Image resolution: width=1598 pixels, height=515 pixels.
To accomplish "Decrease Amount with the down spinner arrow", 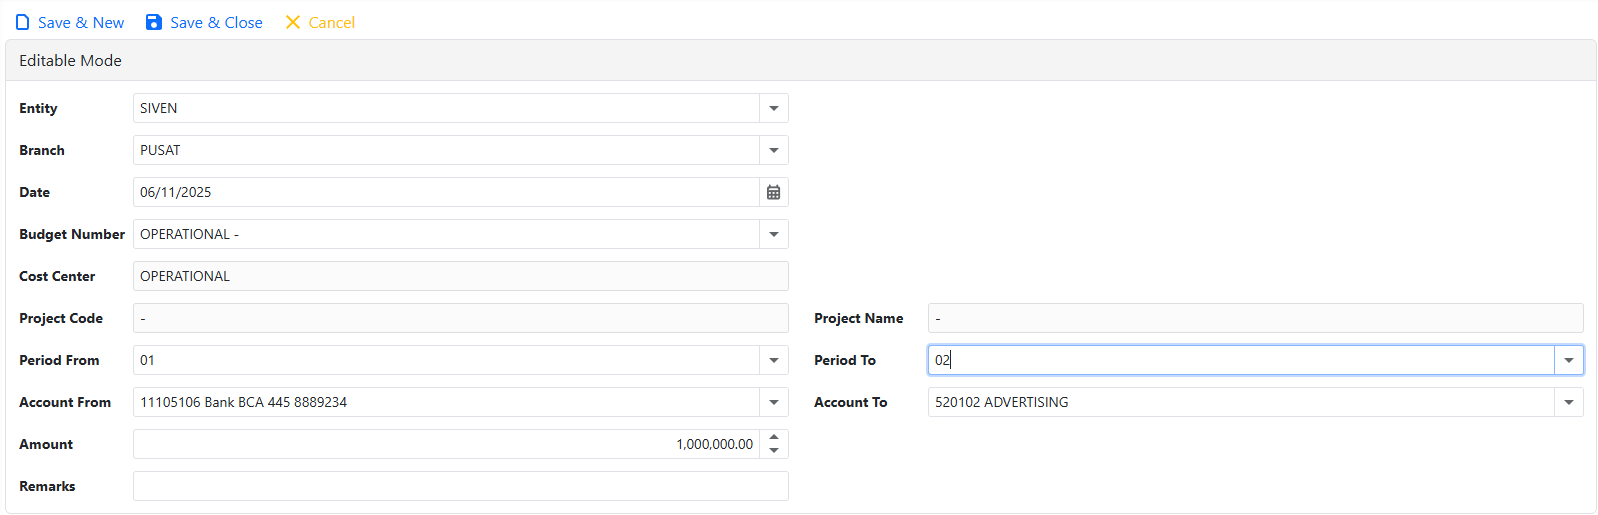I will (x=773, y=451).
